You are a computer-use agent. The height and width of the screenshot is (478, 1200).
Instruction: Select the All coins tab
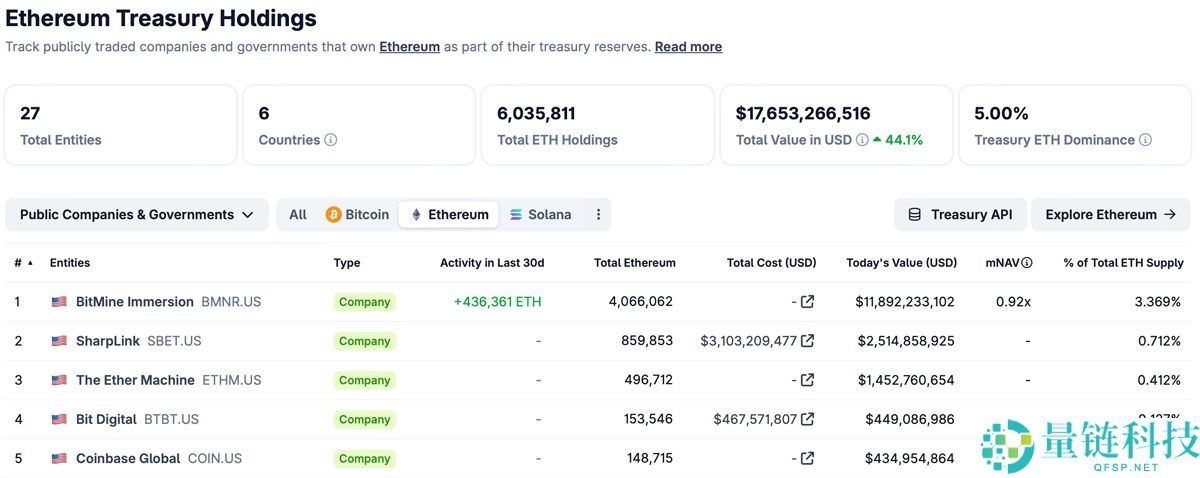(298, 214)
